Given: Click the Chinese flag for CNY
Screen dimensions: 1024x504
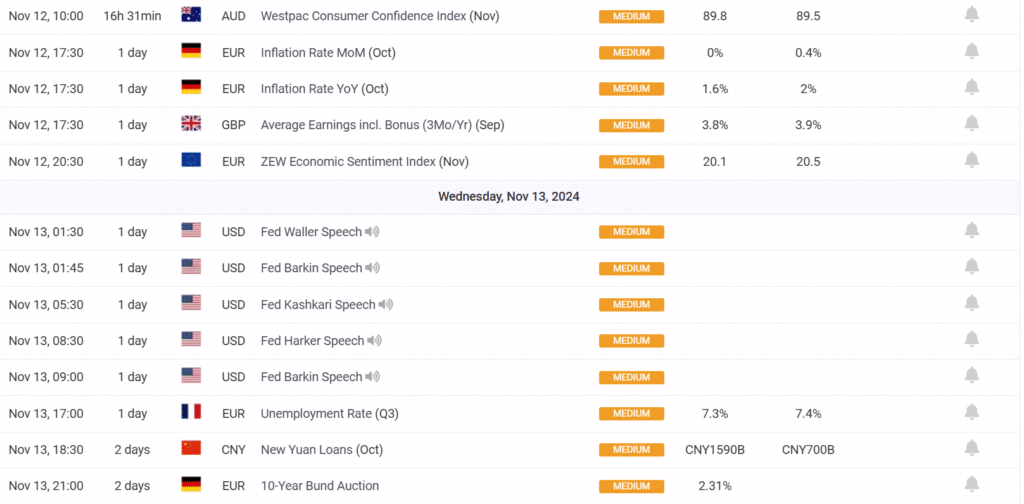Looking at the screenshot, I should click(191, 449).
